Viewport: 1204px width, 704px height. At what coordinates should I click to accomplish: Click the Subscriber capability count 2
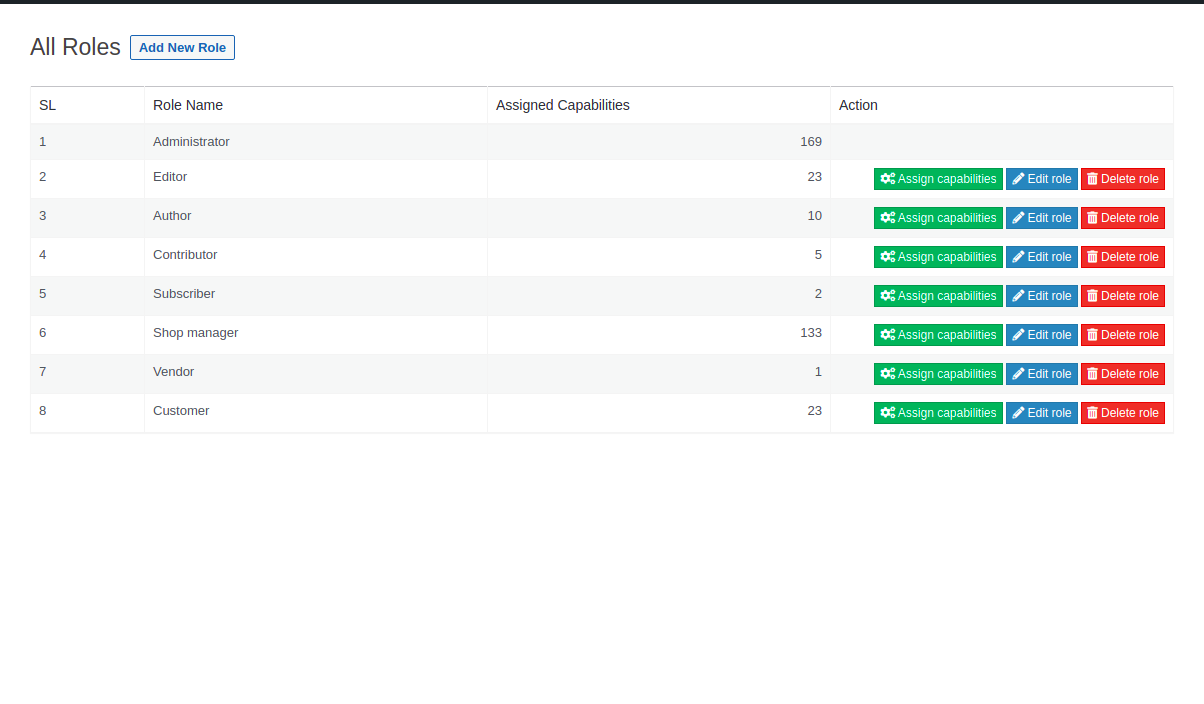(x=818, y=294)
